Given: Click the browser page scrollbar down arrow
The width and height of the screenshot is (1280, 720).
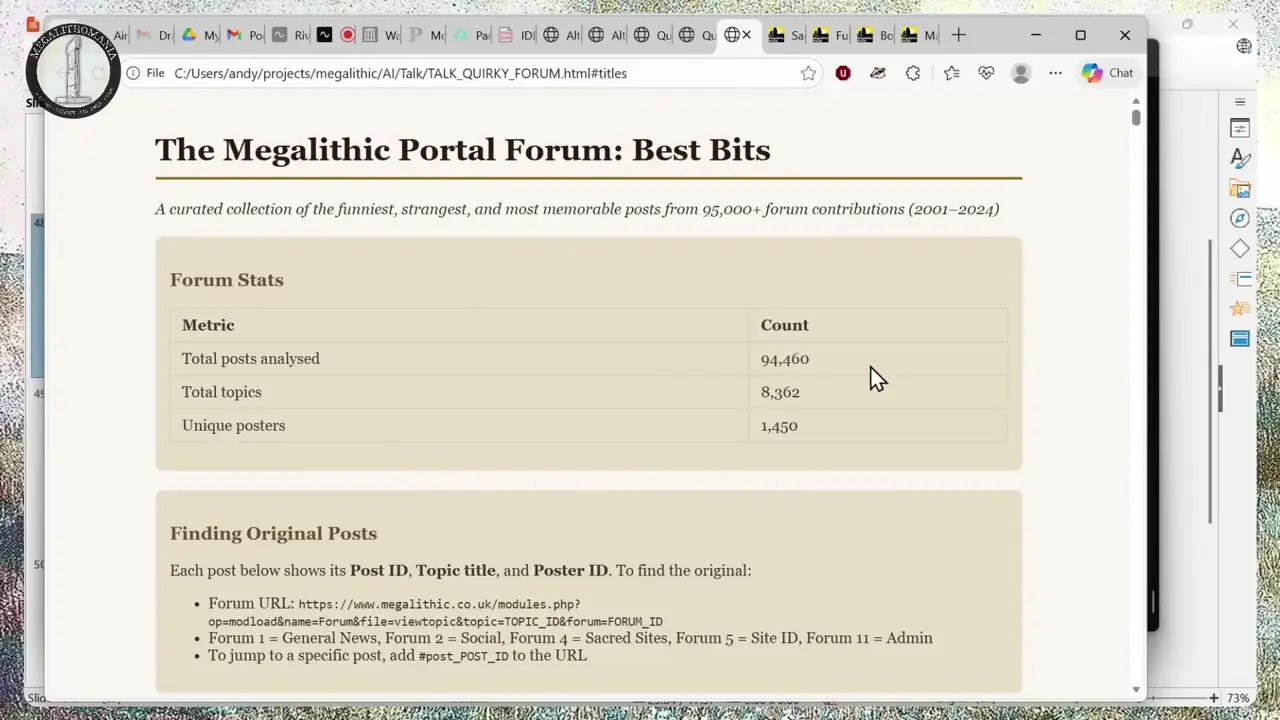Looking at the screenshot, I should point(1136,689).
